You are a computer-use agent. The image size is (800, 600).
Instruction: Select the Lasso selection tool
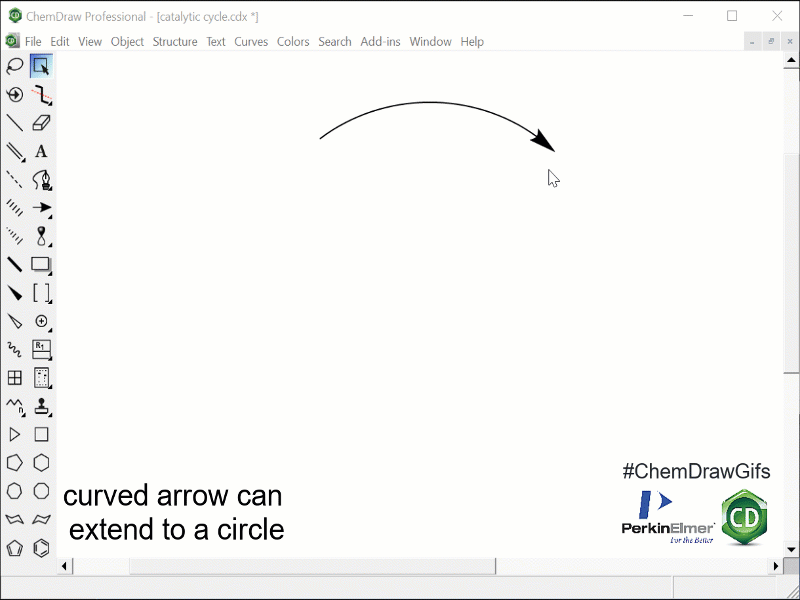(x=15, y=66)
